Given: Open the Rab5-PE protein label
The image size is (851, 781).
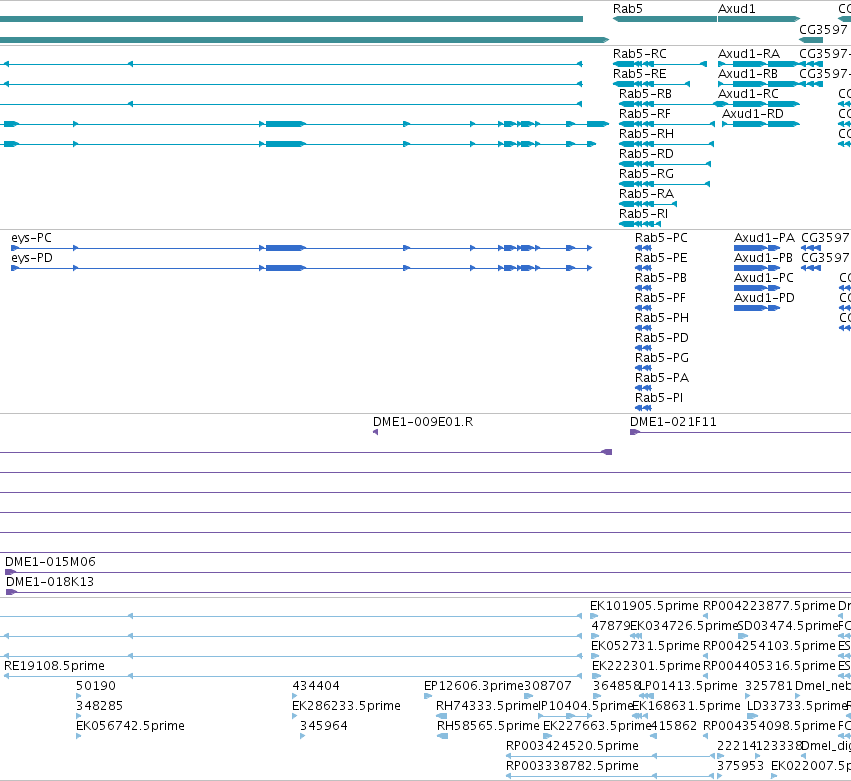Looking at the screenshot, I should point(661,258).
